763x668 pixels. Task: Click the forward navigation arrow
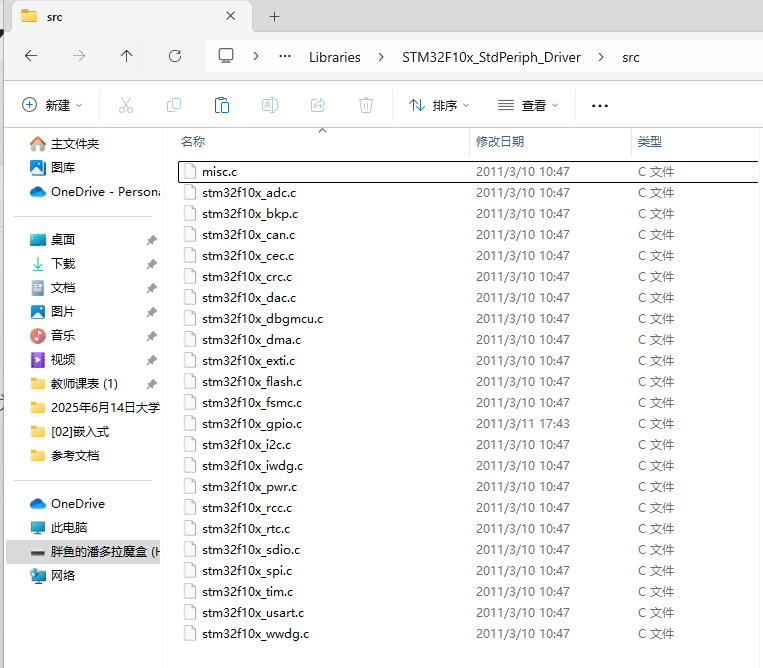[x=79, y=56]
